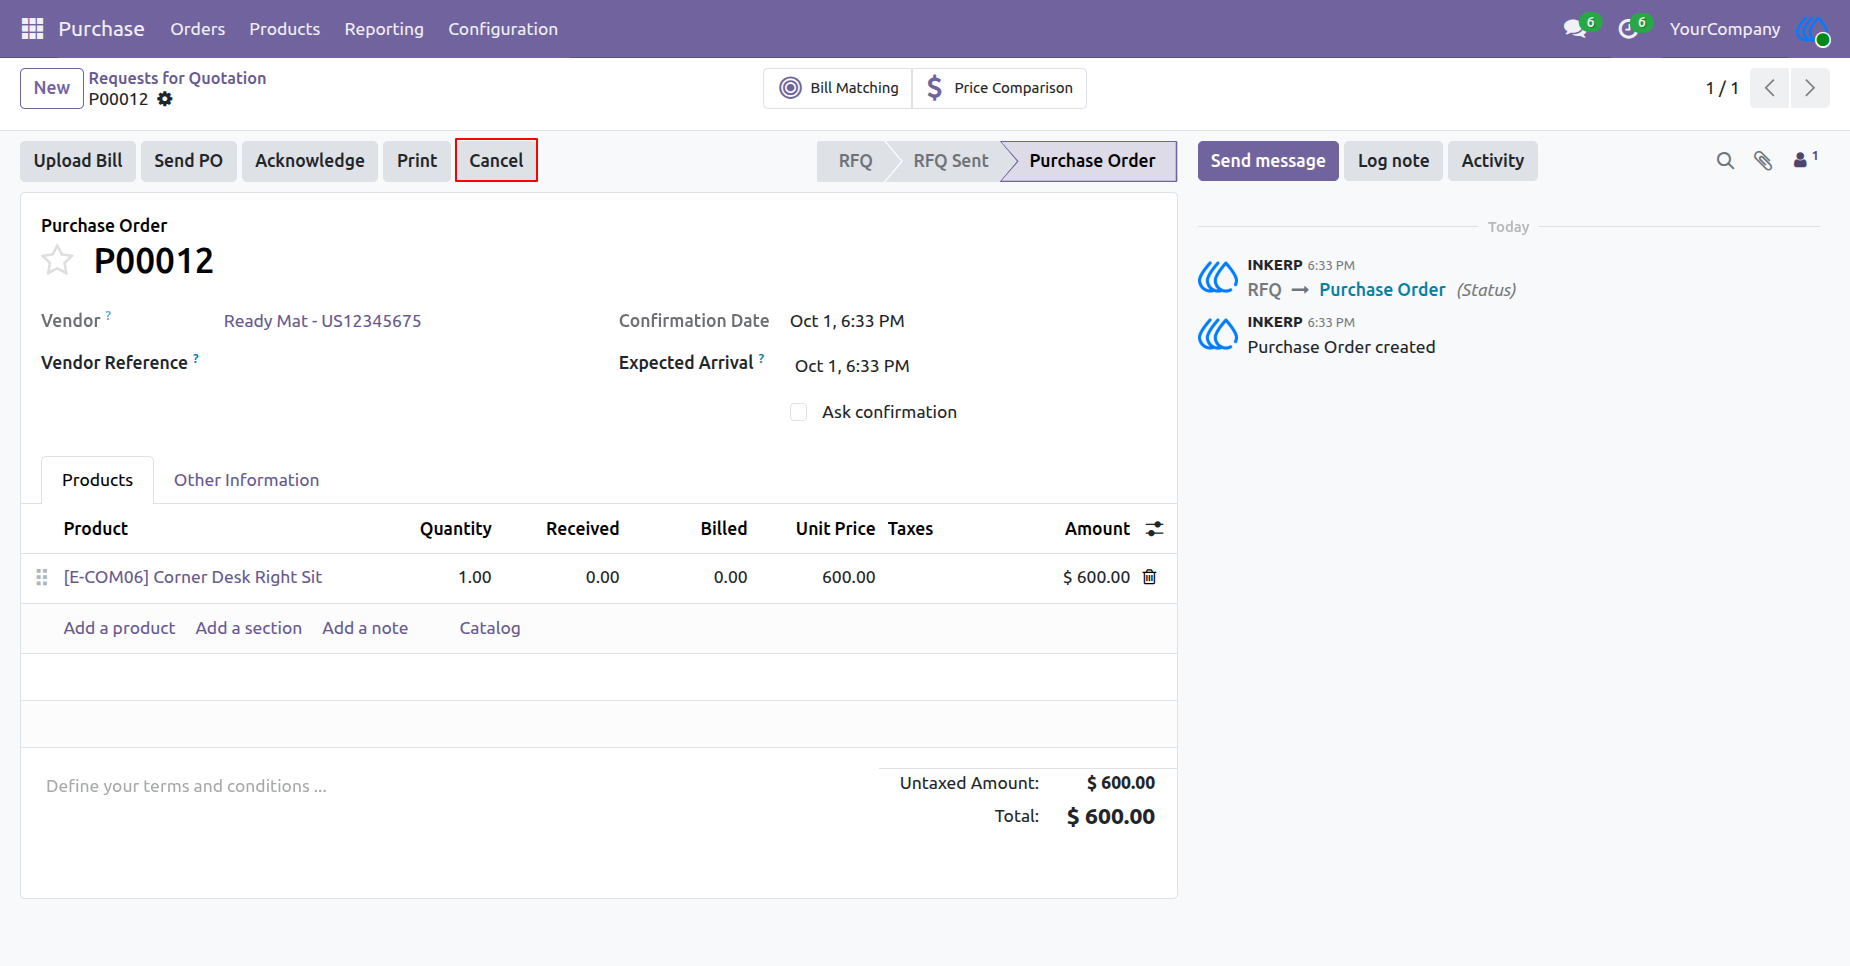1850x966 pixels.
Task: Attach files paperclip icon
Action: point(1763,161)
